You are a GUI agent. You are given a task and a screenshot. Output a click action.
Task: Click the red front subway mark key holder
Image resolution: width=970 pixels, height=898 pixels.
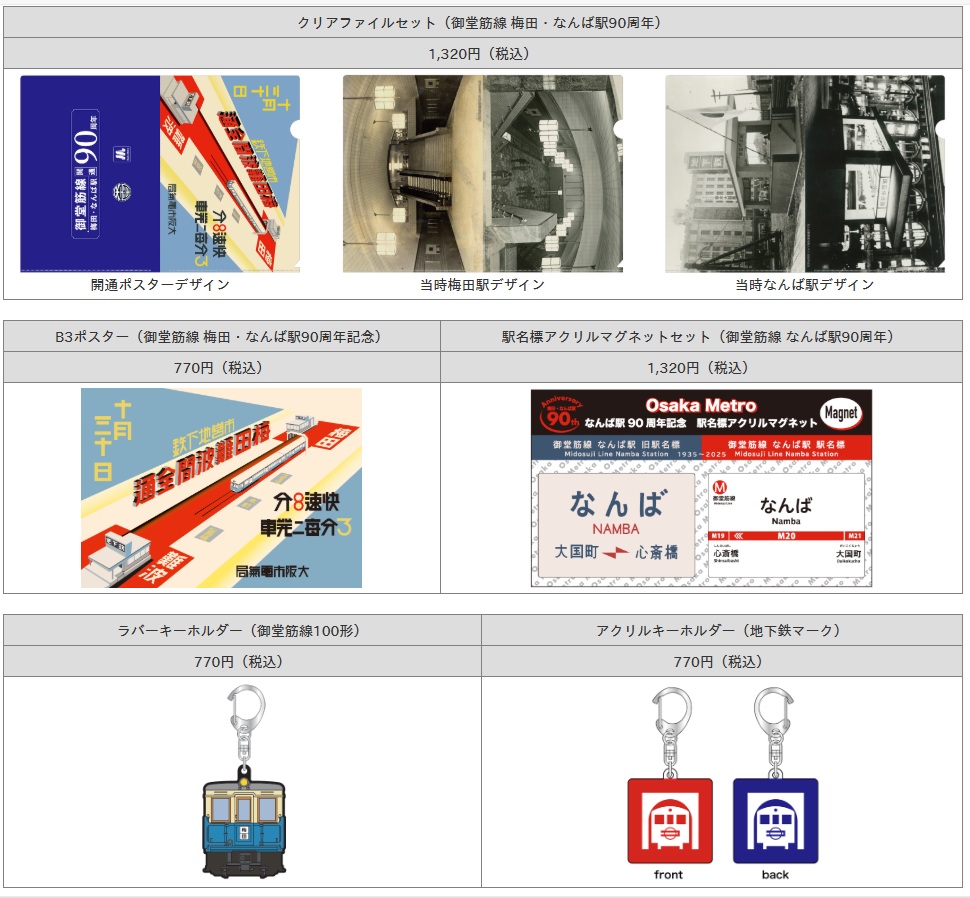(669, 820)
